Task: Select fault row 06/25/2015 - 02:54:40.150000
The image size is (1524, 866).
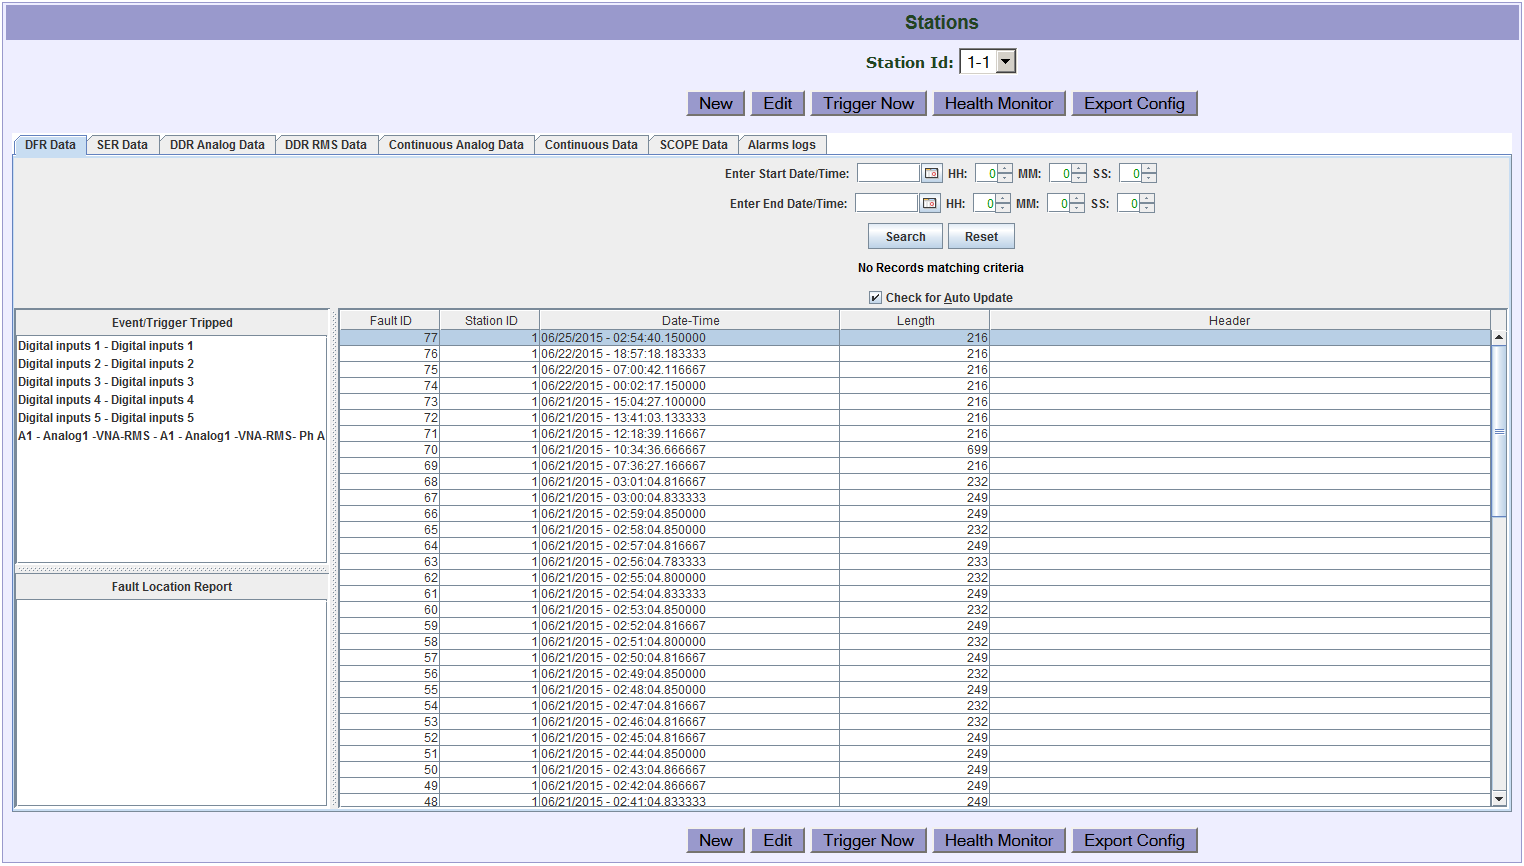Action: tap(915, 338)
